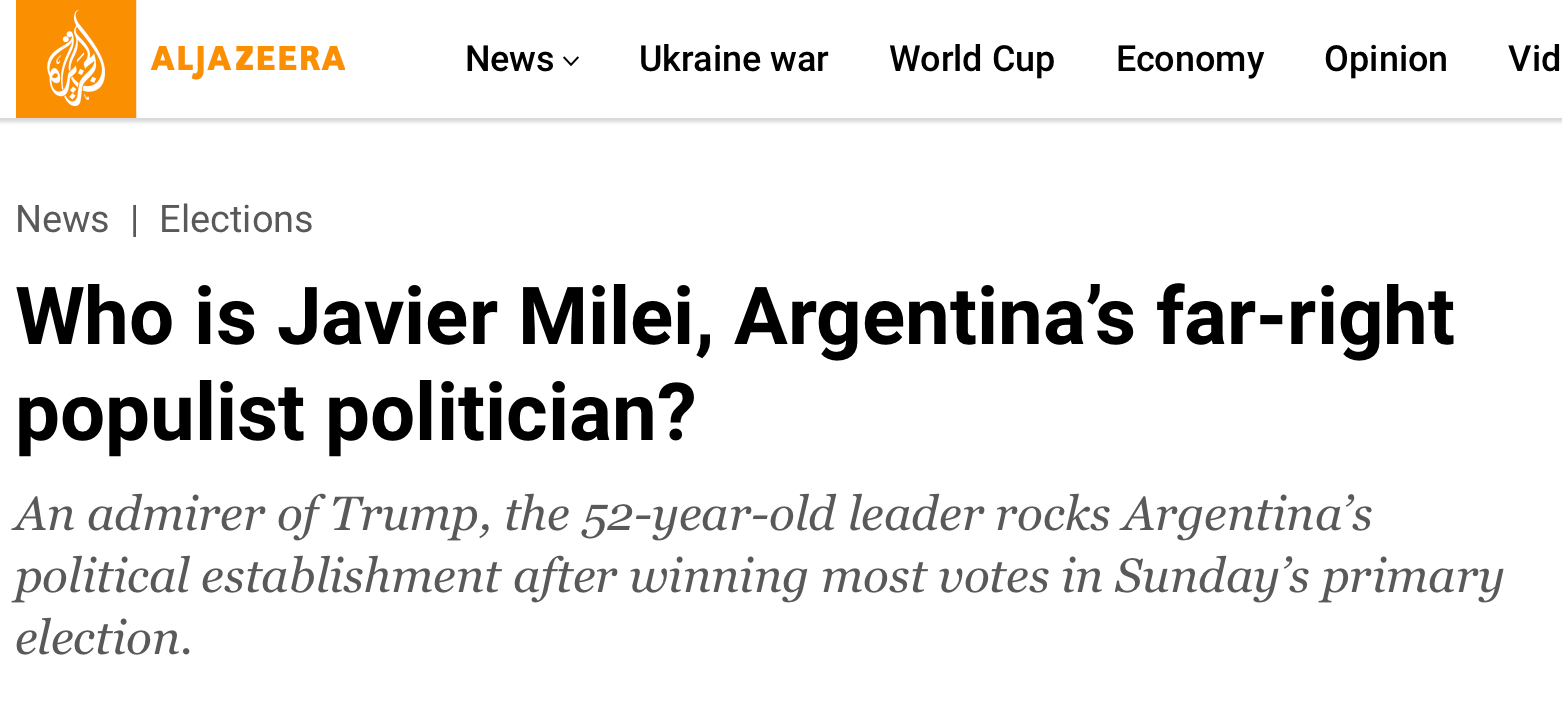
Task: Select the Opinion tab in the header
Action: pos(1385,60)
